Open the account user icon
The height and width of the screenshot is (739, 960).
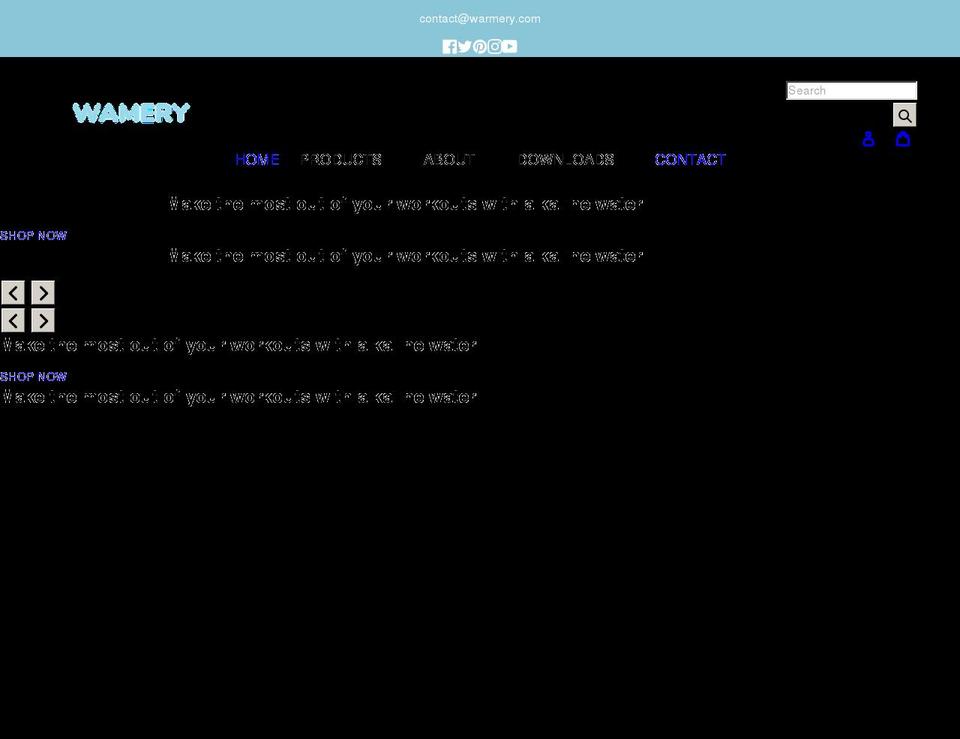tap(868, 139)
